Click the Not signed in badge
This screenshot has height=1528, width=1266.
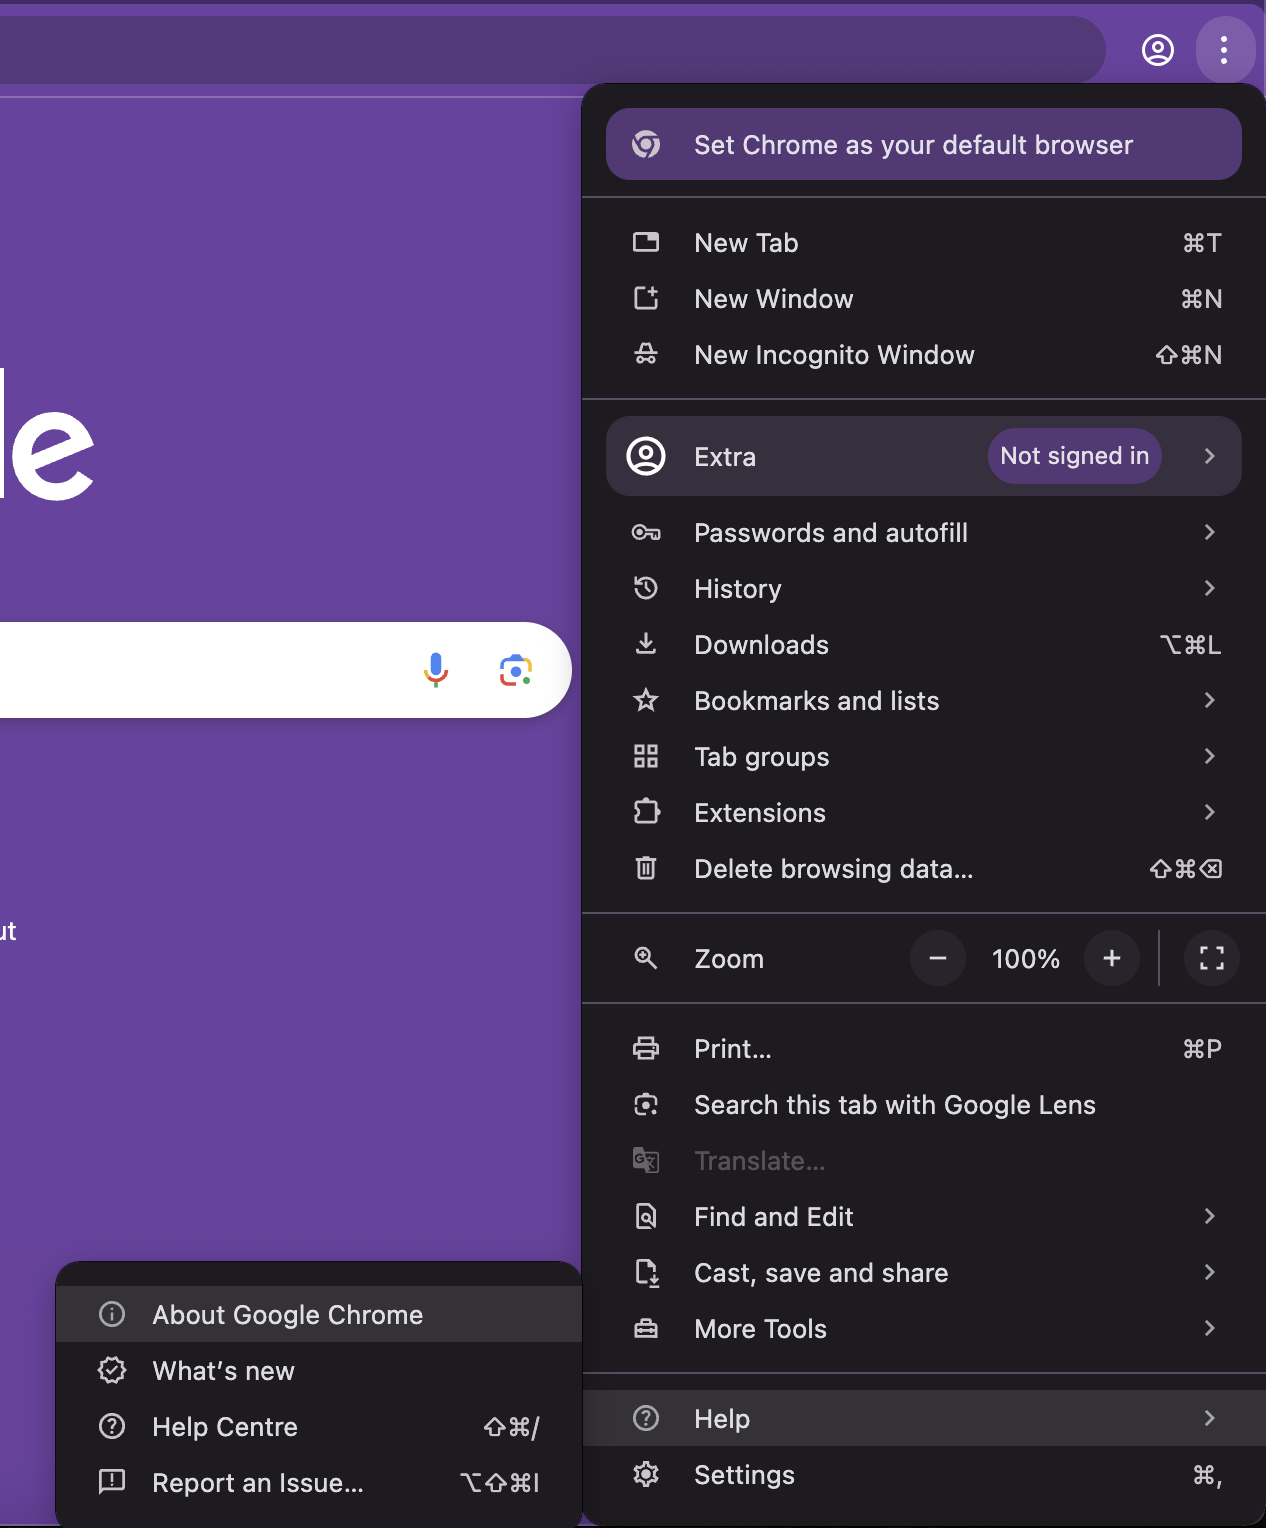point(1075,456)
